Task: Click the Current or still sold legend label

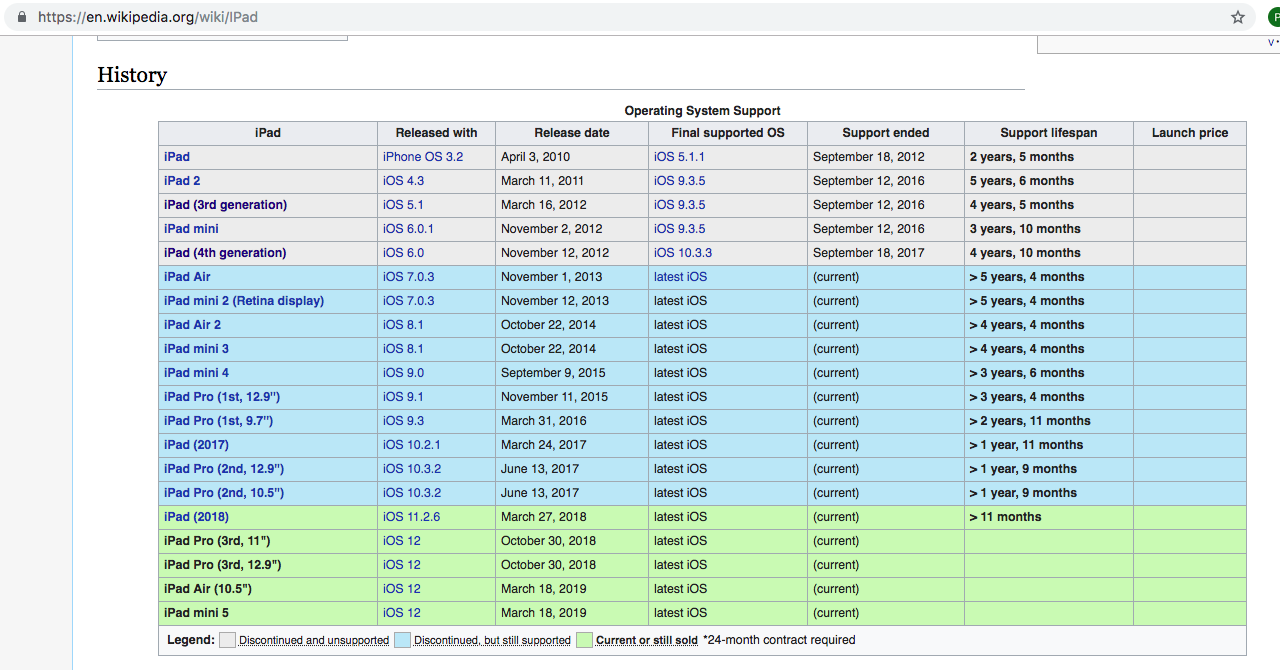Action: click(x=647, y=640)
